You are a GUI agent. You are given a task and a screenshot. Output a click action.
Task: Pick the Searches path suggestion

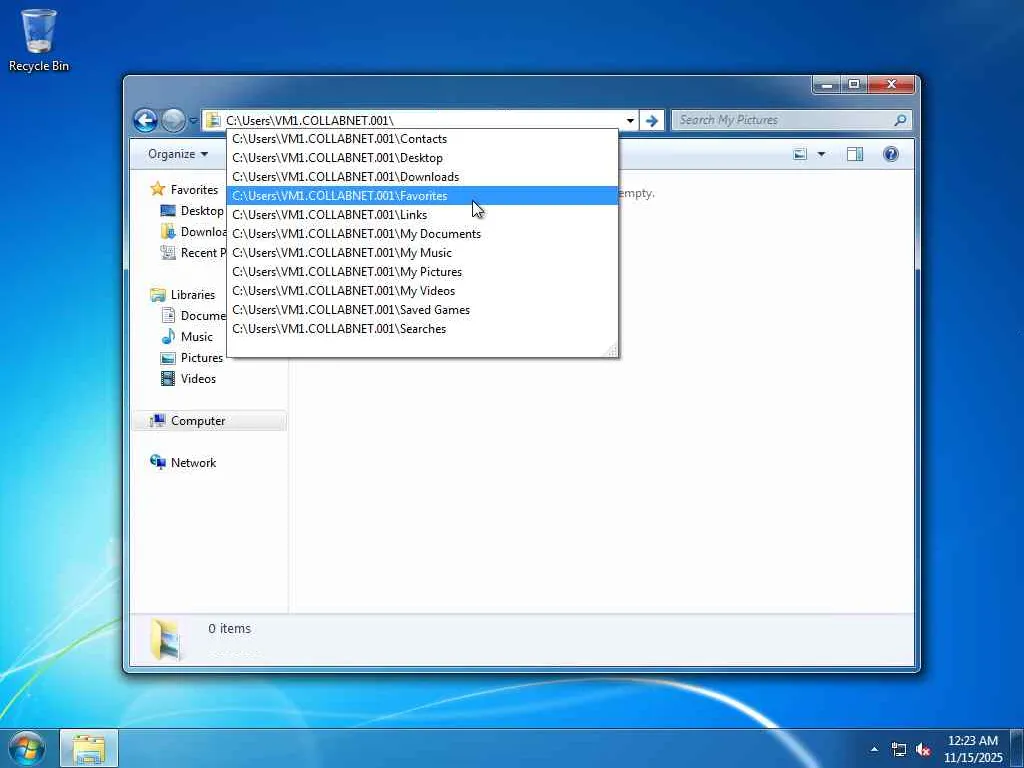pyautogui.click(x=422, y=328)
